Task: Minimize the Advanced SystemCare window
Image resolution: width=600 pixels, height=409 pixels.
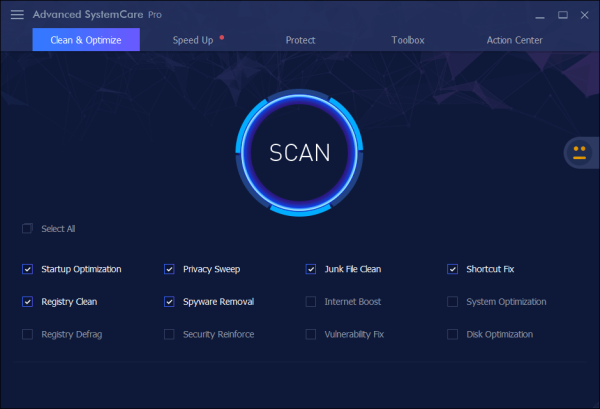Action: click(540, 17)
